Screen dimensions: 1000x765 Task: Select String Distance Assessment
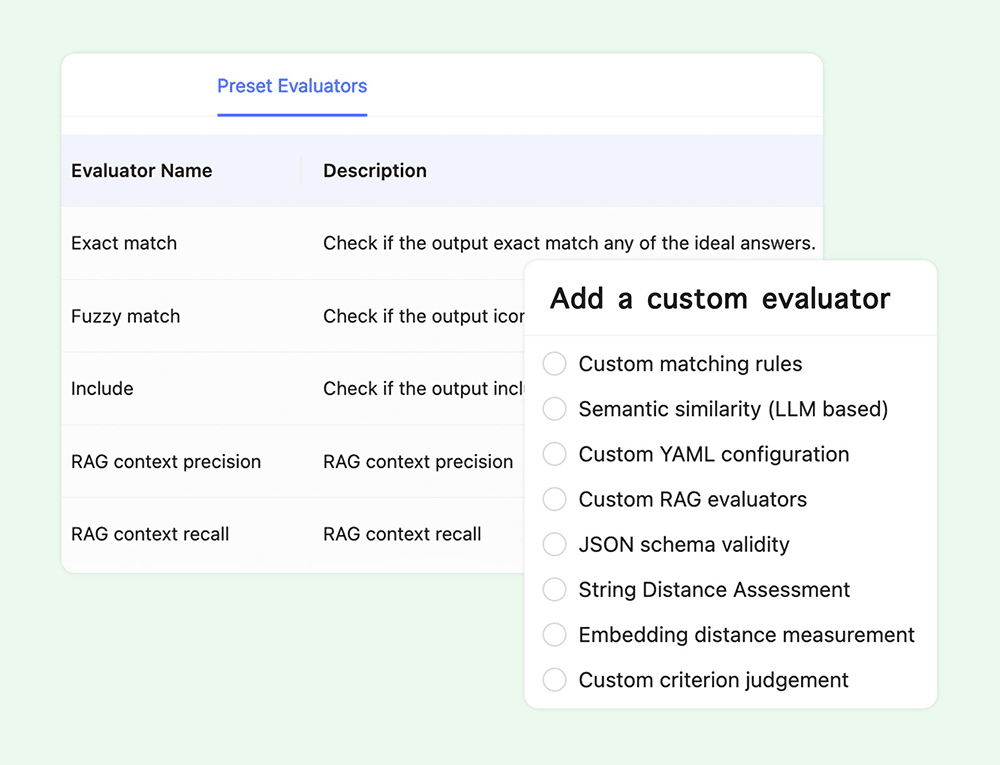tap(554, 589)
